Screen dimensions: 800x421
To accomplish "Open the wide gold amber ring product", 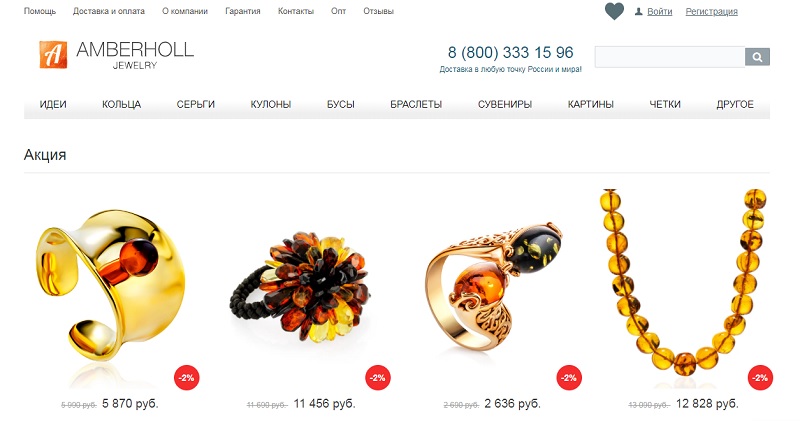I will pyautogui.click(x=111, y=286).
